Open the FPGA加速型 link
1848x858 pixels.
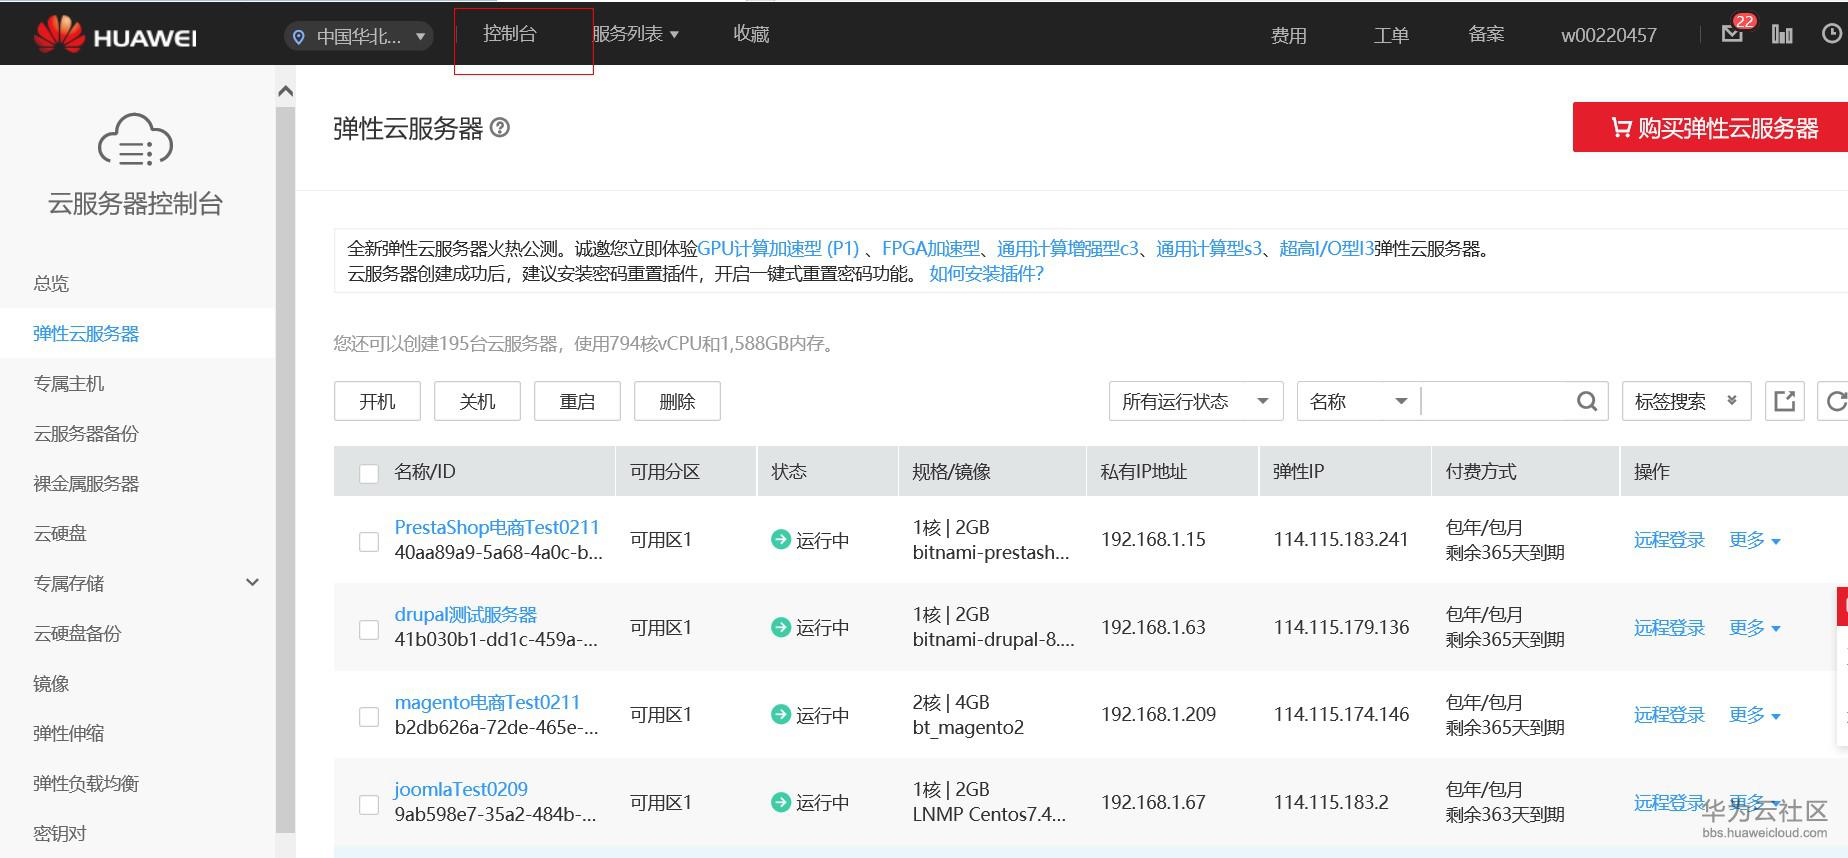point(931,248)
